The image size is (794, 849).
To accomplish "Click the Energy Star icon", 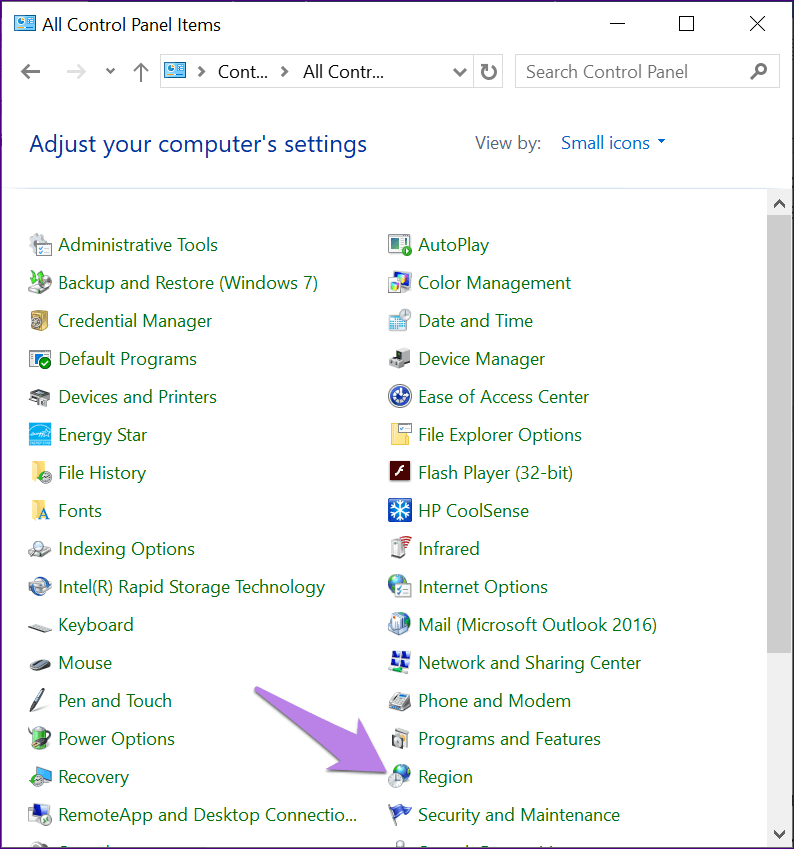I will coord(40,434).
